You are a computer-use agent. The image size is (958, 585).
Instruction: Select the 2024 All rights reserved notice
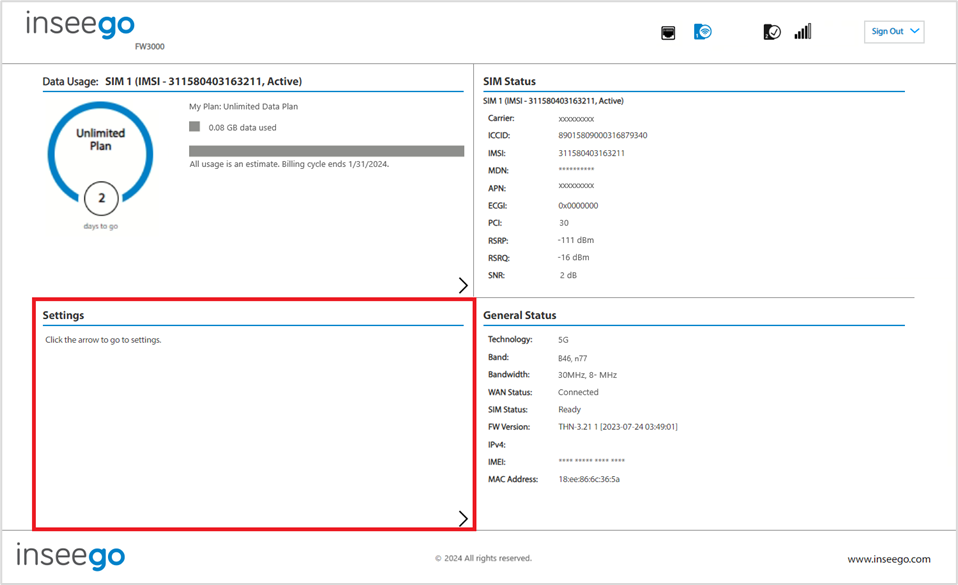pos(483,558)
